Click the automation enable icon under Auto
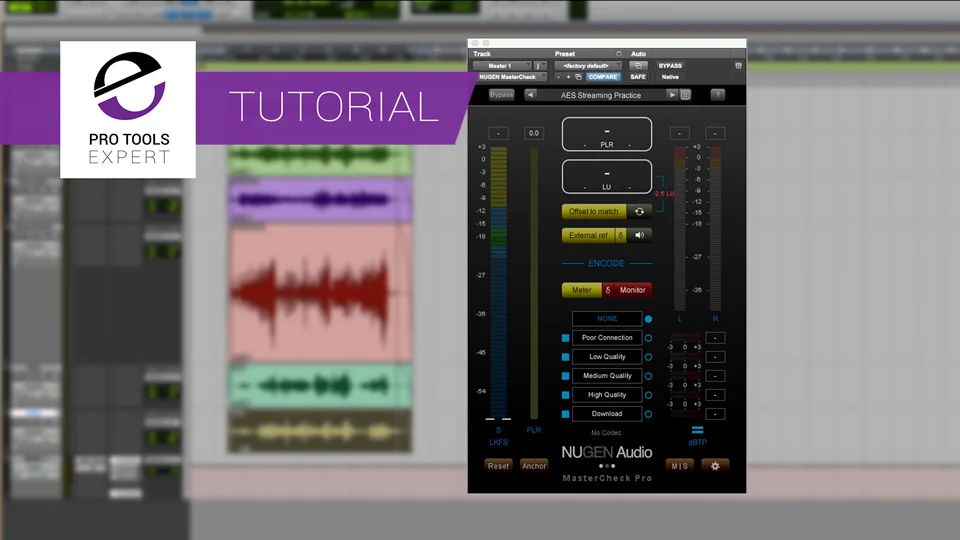This screenshot has height=540, width=960. tap(638, 66)
